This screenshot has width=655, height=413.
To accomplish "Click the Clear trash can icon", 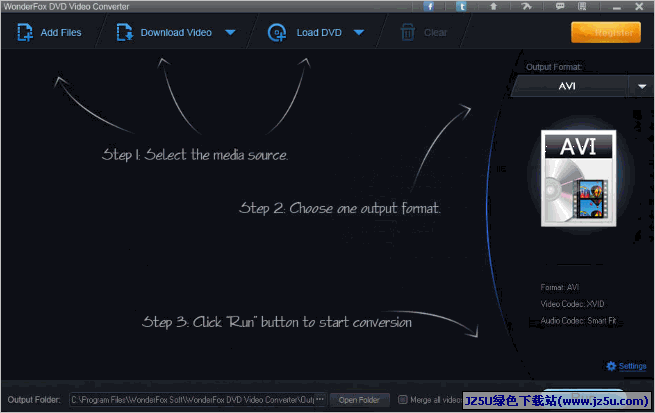I will pos(408,33).
